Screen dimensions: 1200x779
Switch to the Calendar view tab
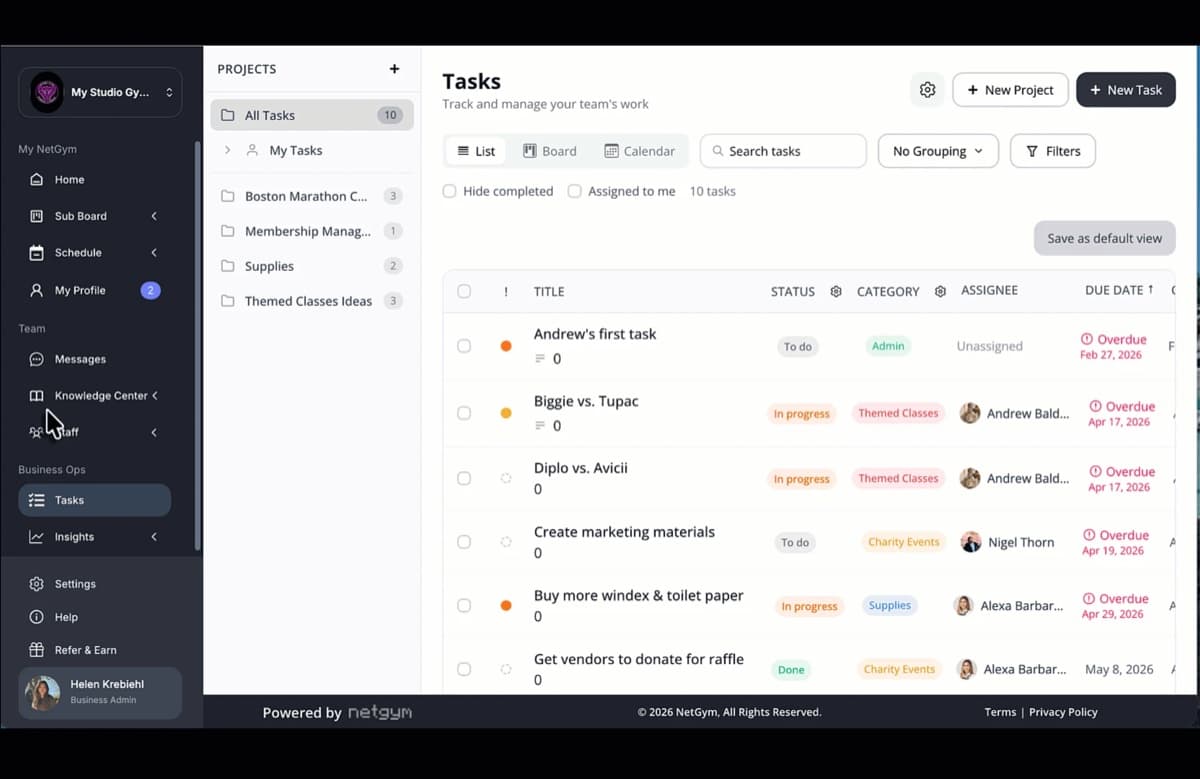tap(640, 151)
